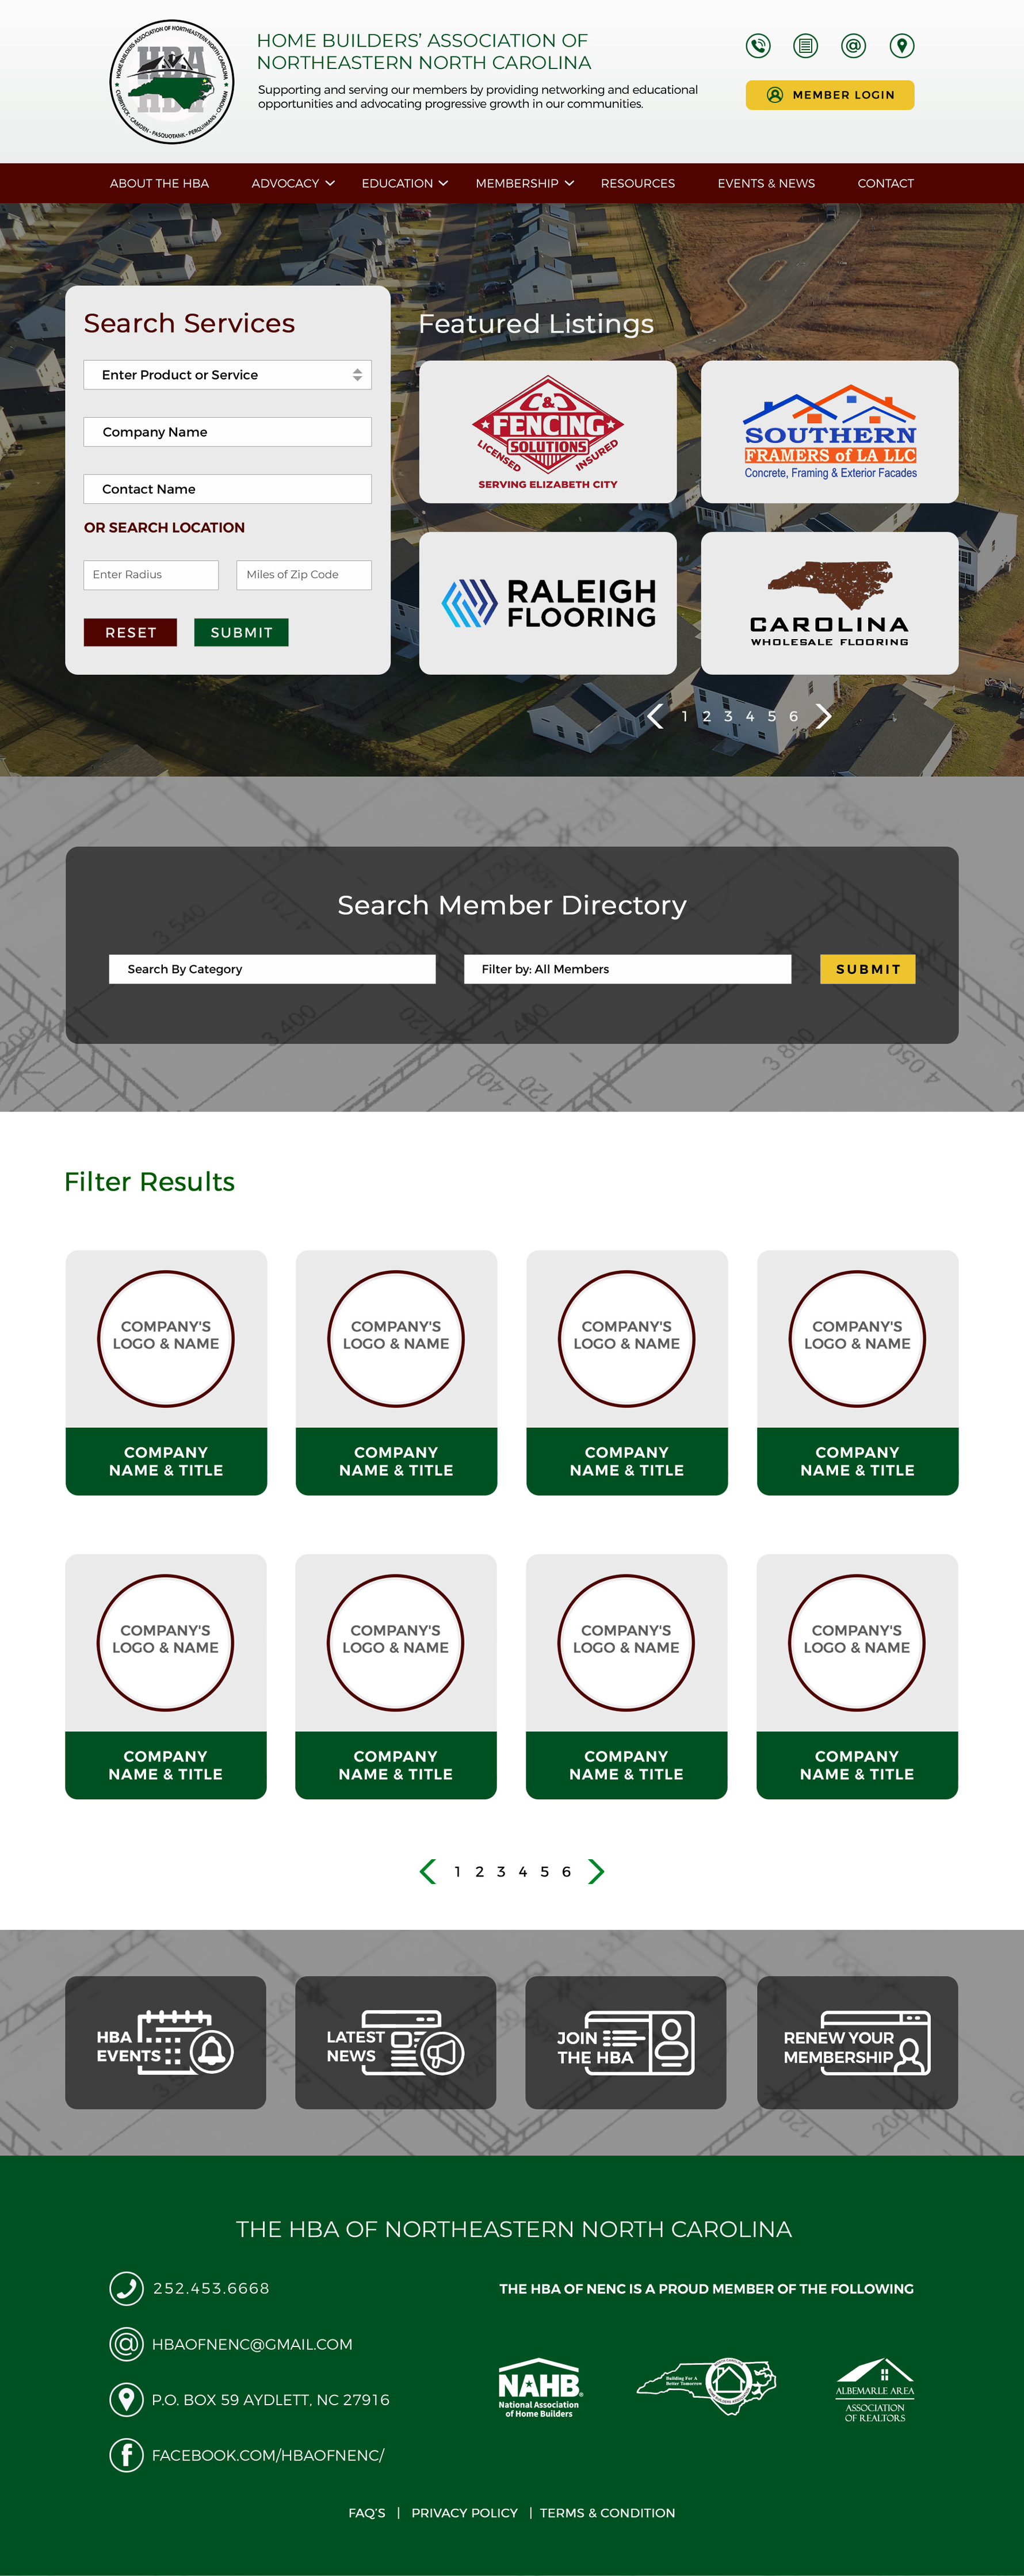Expand the Advocacy menu dropdown
The image size is (1024, 2576).
click(293, 183)
